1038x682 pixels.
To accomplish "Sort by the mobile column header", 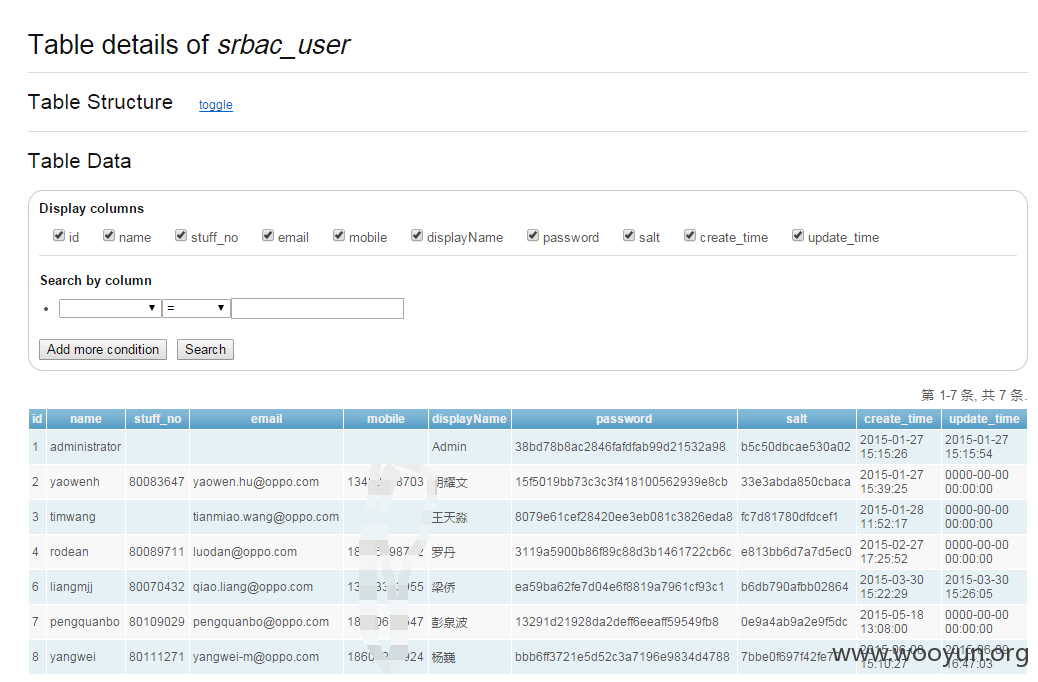I will 386,418.
